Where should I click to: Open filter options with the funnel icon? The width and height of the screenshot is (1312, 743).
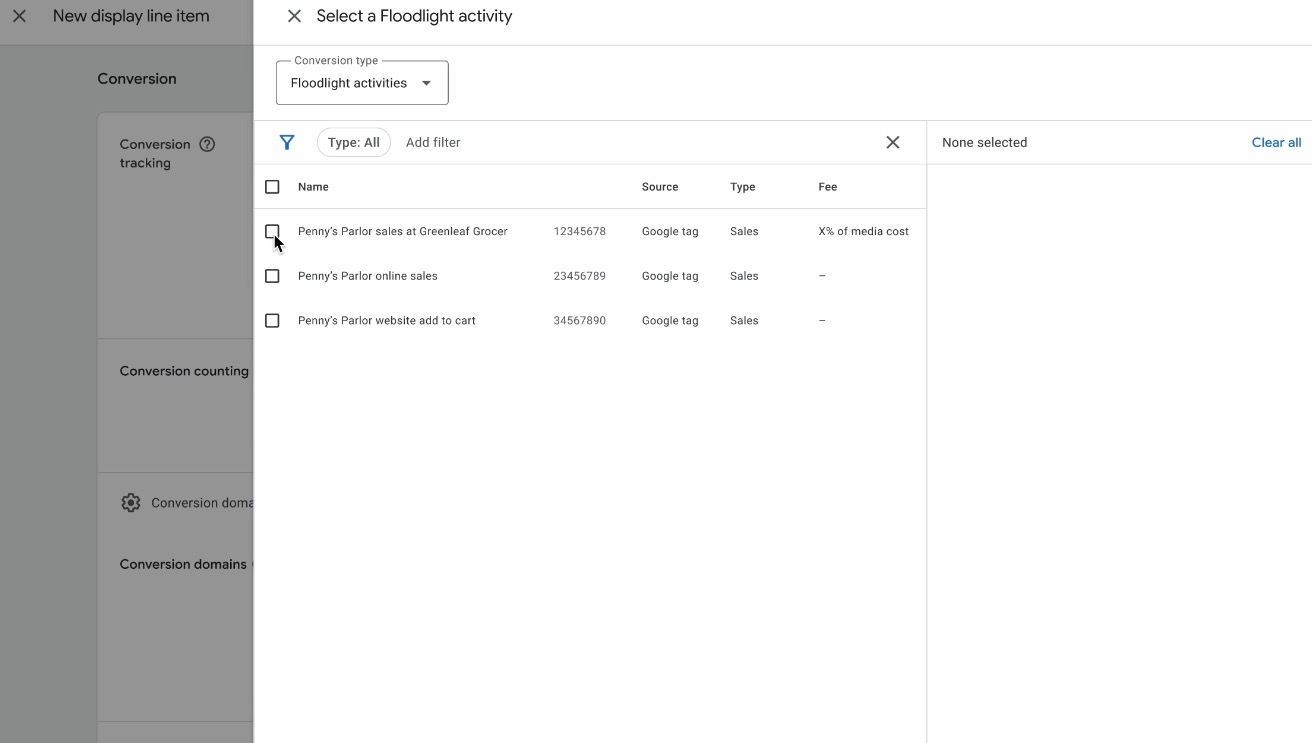287,142
